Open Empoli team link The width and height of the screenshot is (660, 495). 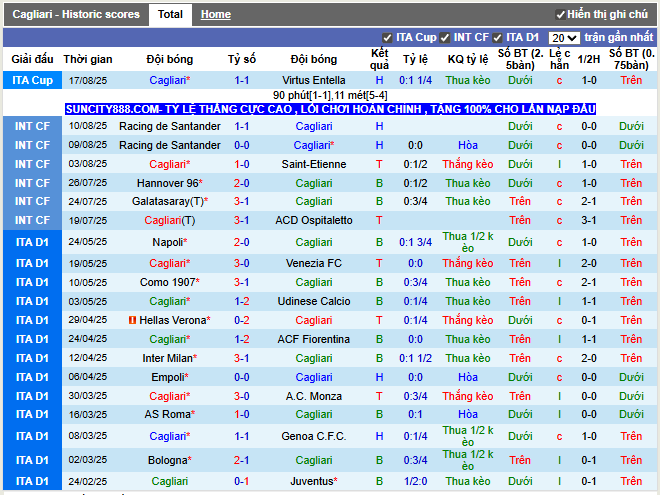[170, 377]
